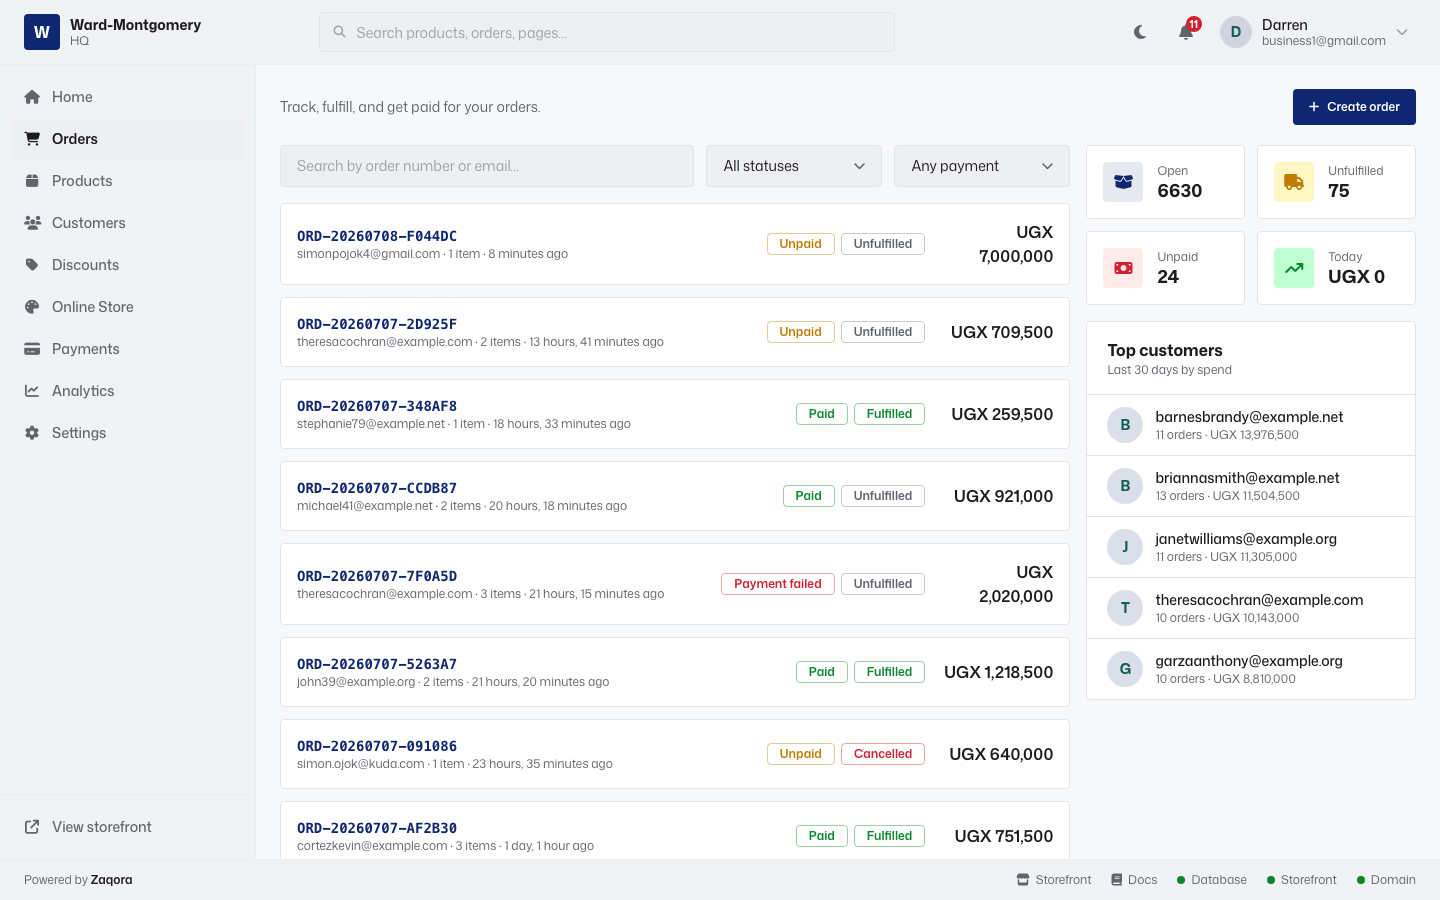
Task: Click the footer Docs book icon
Action: tap(1116, 880)
